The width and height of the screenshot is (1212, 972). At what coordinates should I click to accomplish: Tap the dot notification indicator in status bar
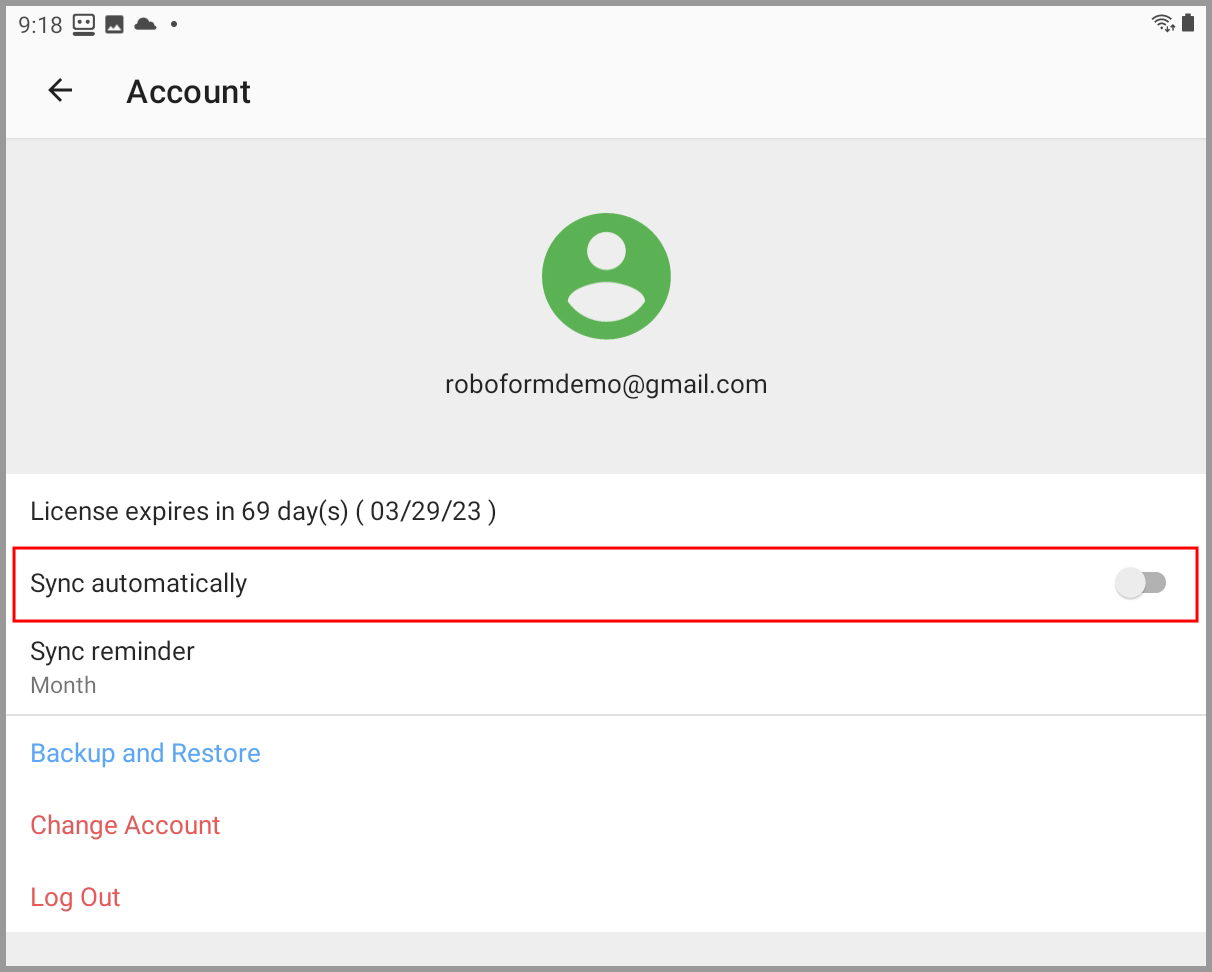pos(173,23)
